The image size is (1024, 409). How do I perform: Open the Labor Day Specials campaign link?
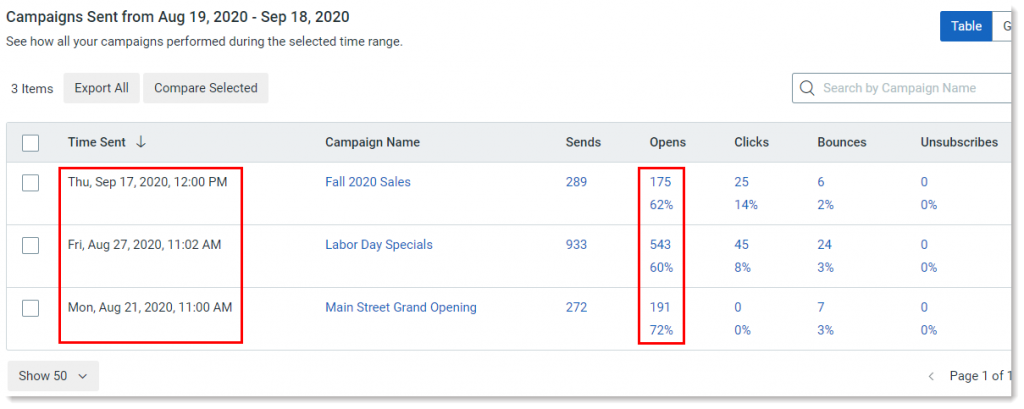coord(379,245)
